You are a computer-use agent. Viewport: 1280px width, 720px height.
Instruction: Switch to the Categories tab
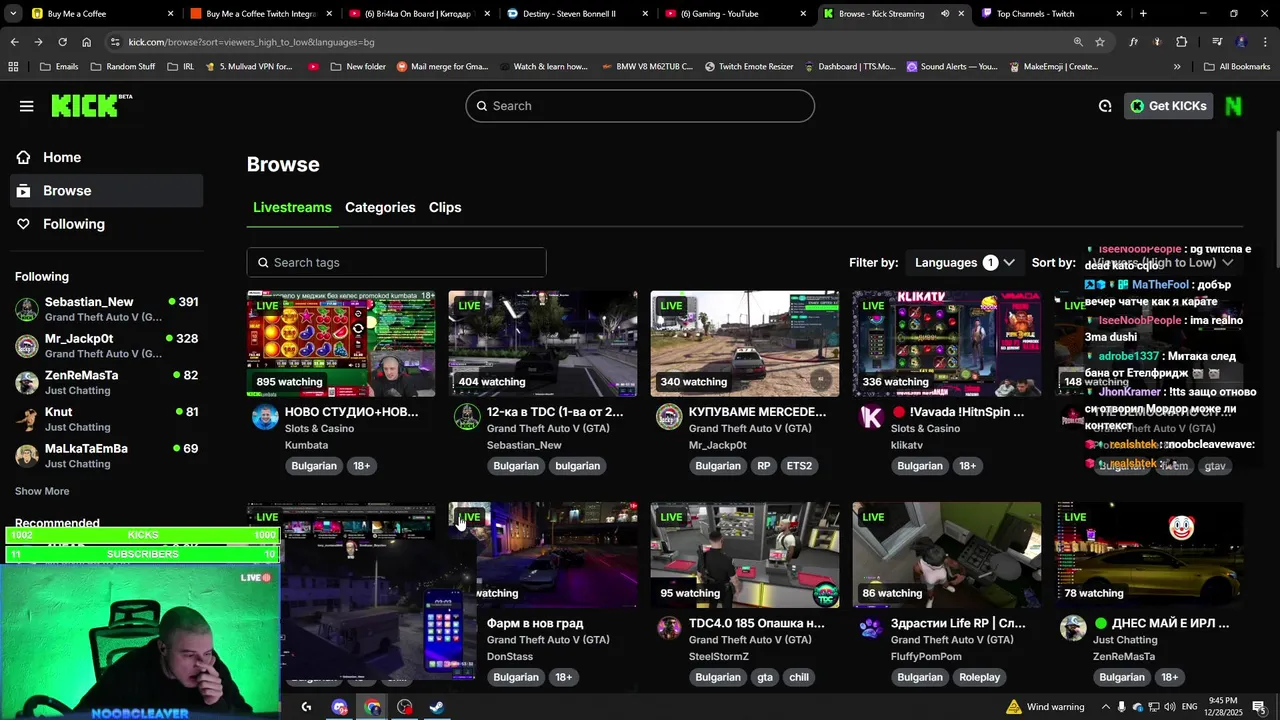(380, 207)
